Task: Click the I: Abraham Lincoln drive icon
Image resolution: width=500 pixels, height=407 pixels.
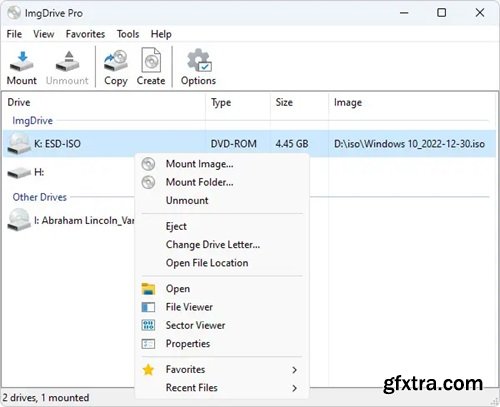Action: 19,220
